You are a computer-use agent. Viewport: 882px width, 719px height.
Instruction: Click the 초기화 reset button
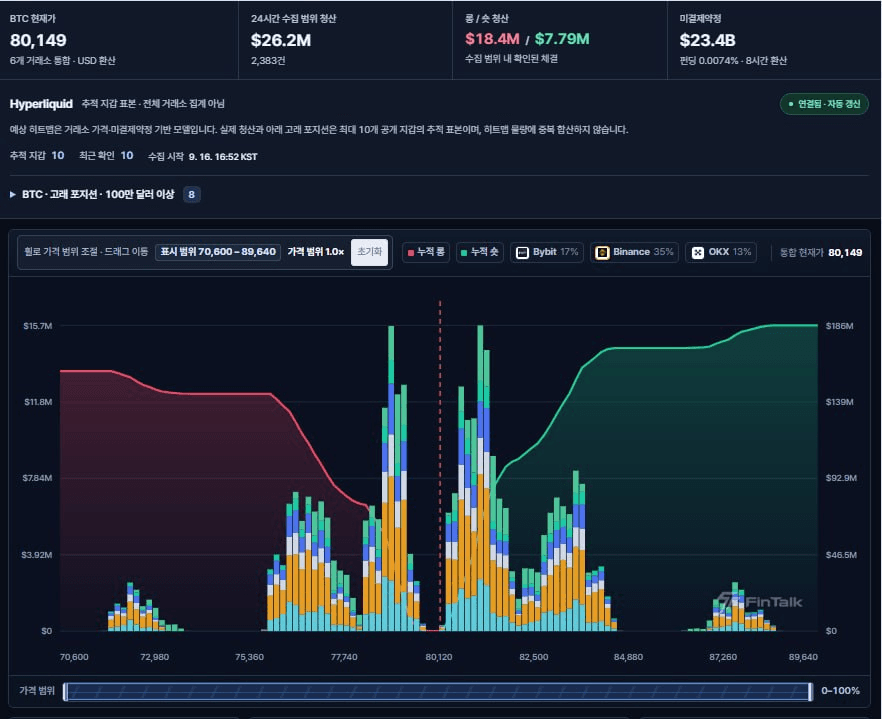370,251
